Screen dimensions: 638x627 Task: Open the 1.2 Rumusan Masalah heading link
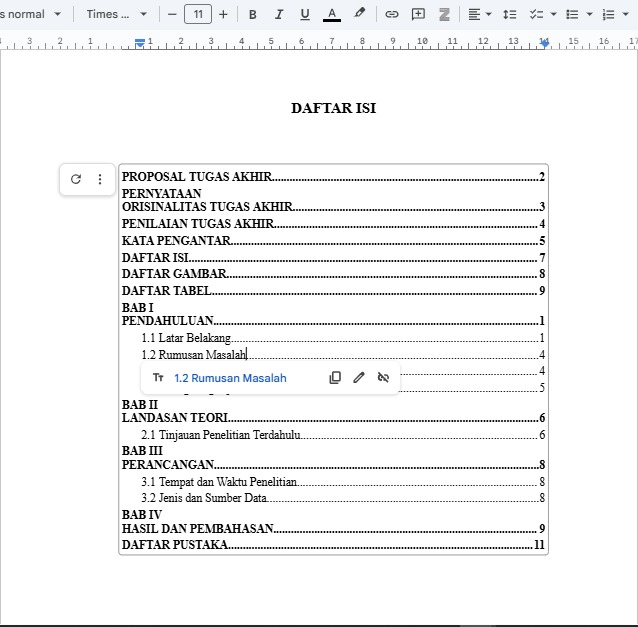230,378
